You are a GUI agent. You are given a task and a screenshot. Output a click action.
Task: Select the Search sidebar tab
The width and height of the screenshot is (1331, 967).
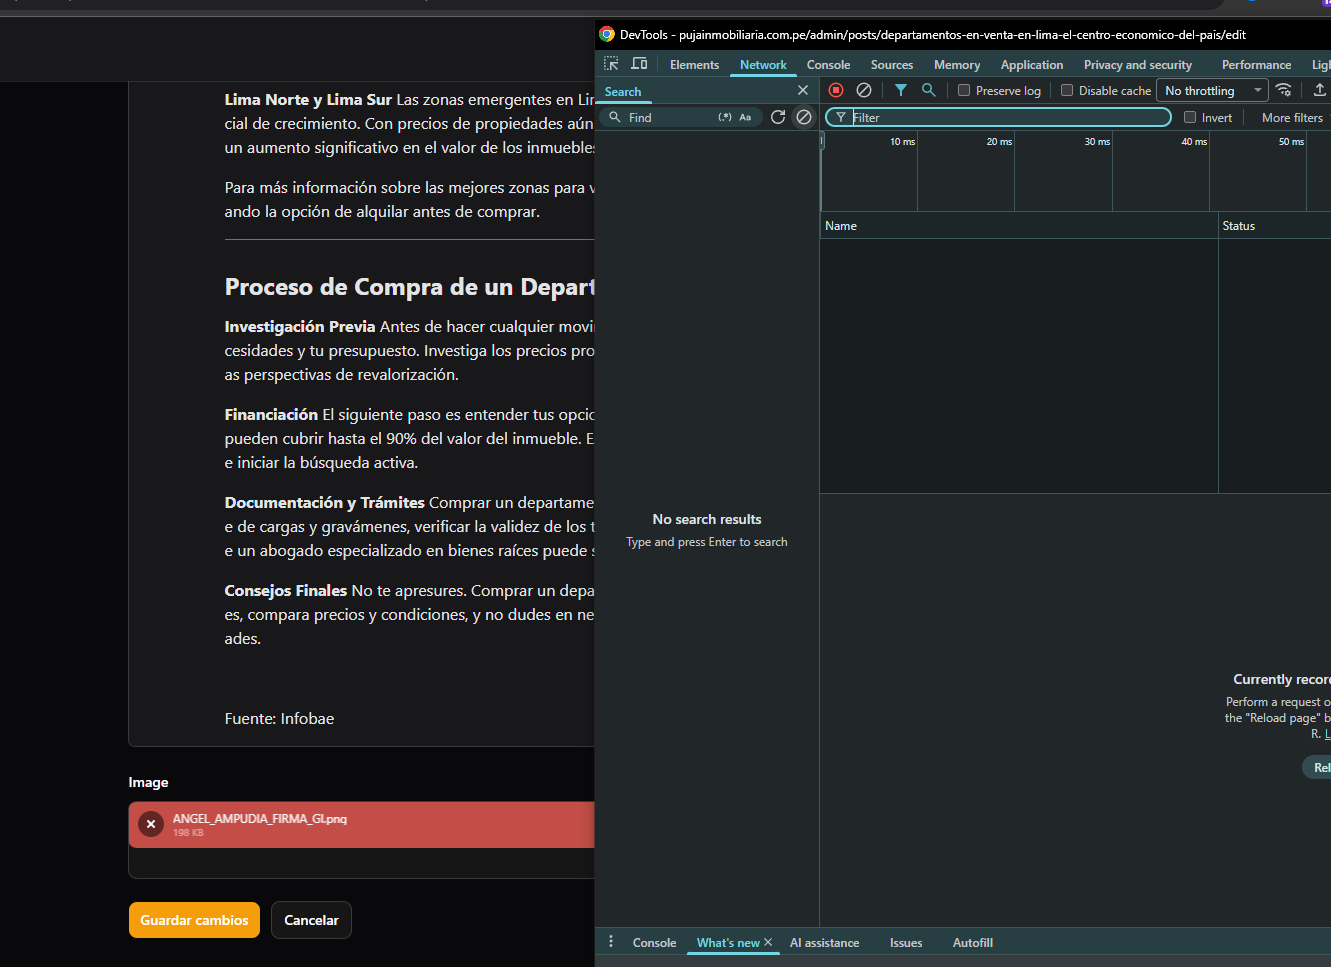[x=623, y=91]
